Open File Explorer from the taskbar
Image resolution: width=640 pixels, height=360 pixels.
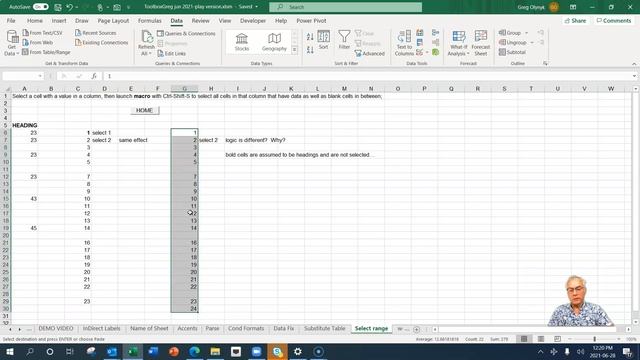tap(215, 351)
